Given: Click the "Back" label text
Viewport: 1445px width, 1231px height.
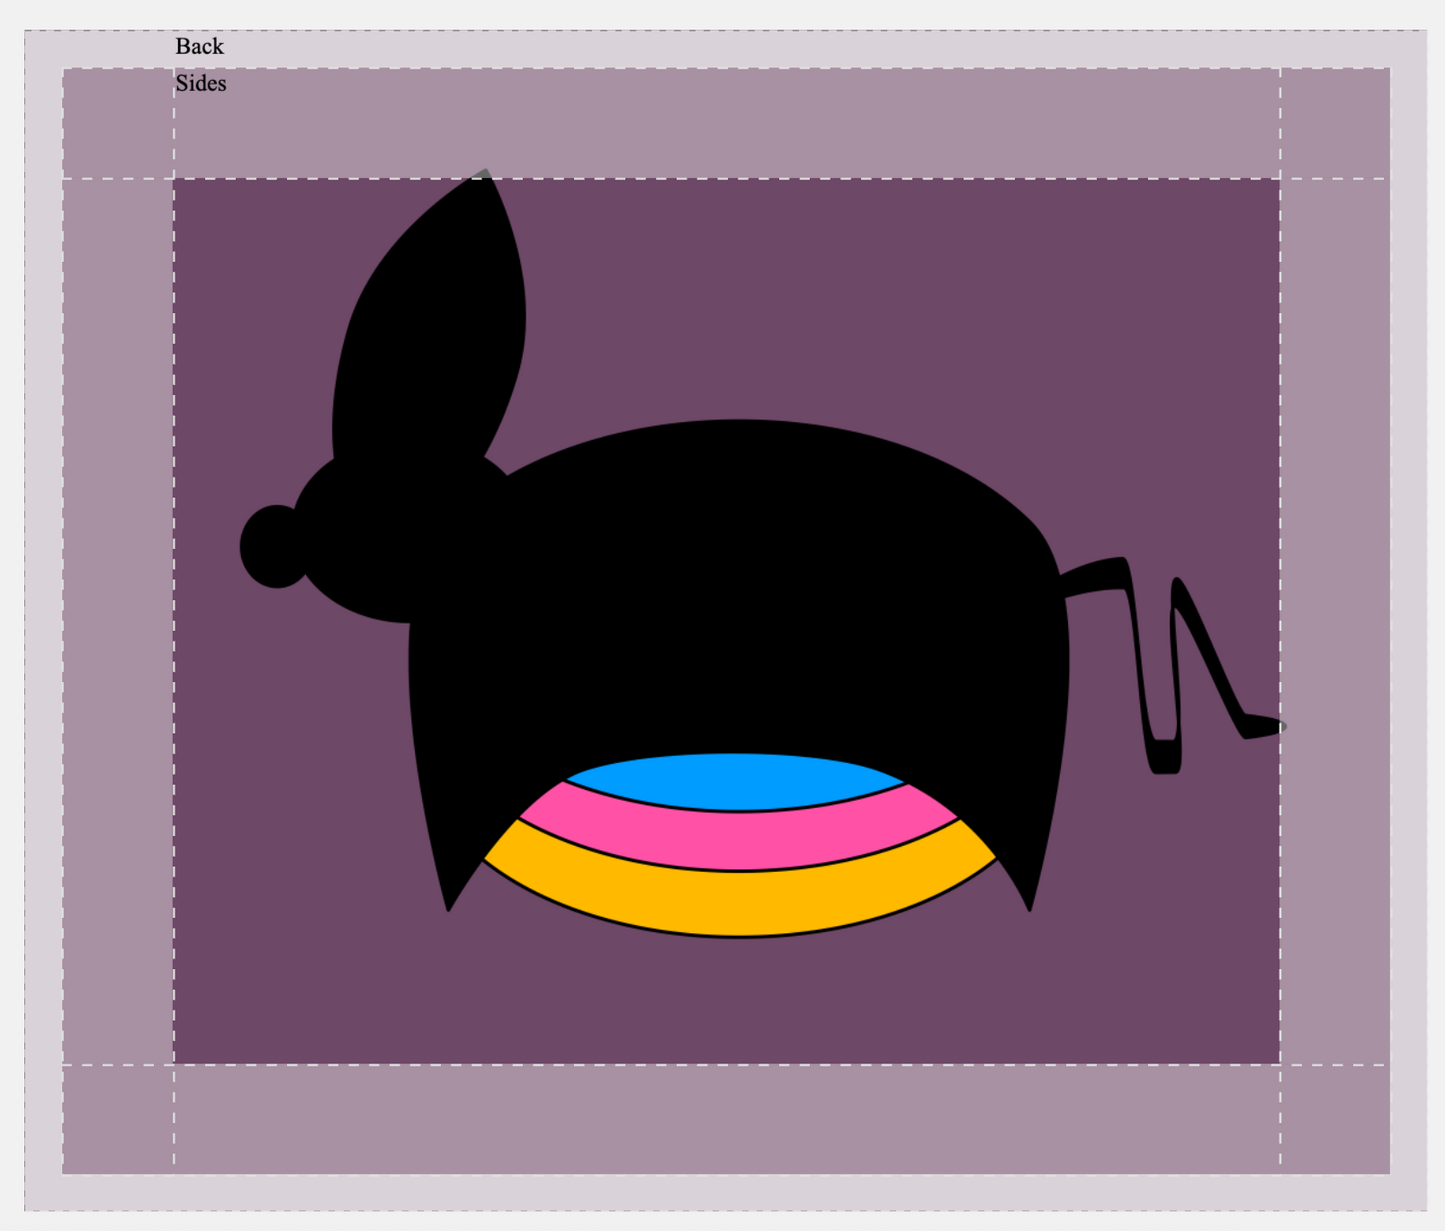Looking at the screenshot, I should [x=199, y=46].
